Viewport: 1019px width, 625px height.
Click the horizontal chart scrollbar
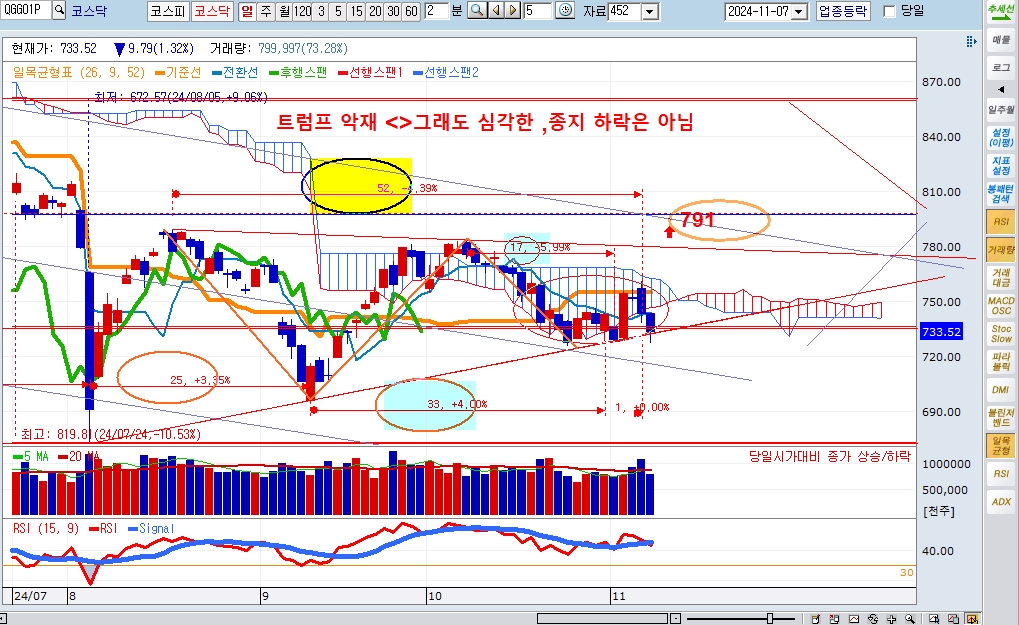[x=602, y=619]
